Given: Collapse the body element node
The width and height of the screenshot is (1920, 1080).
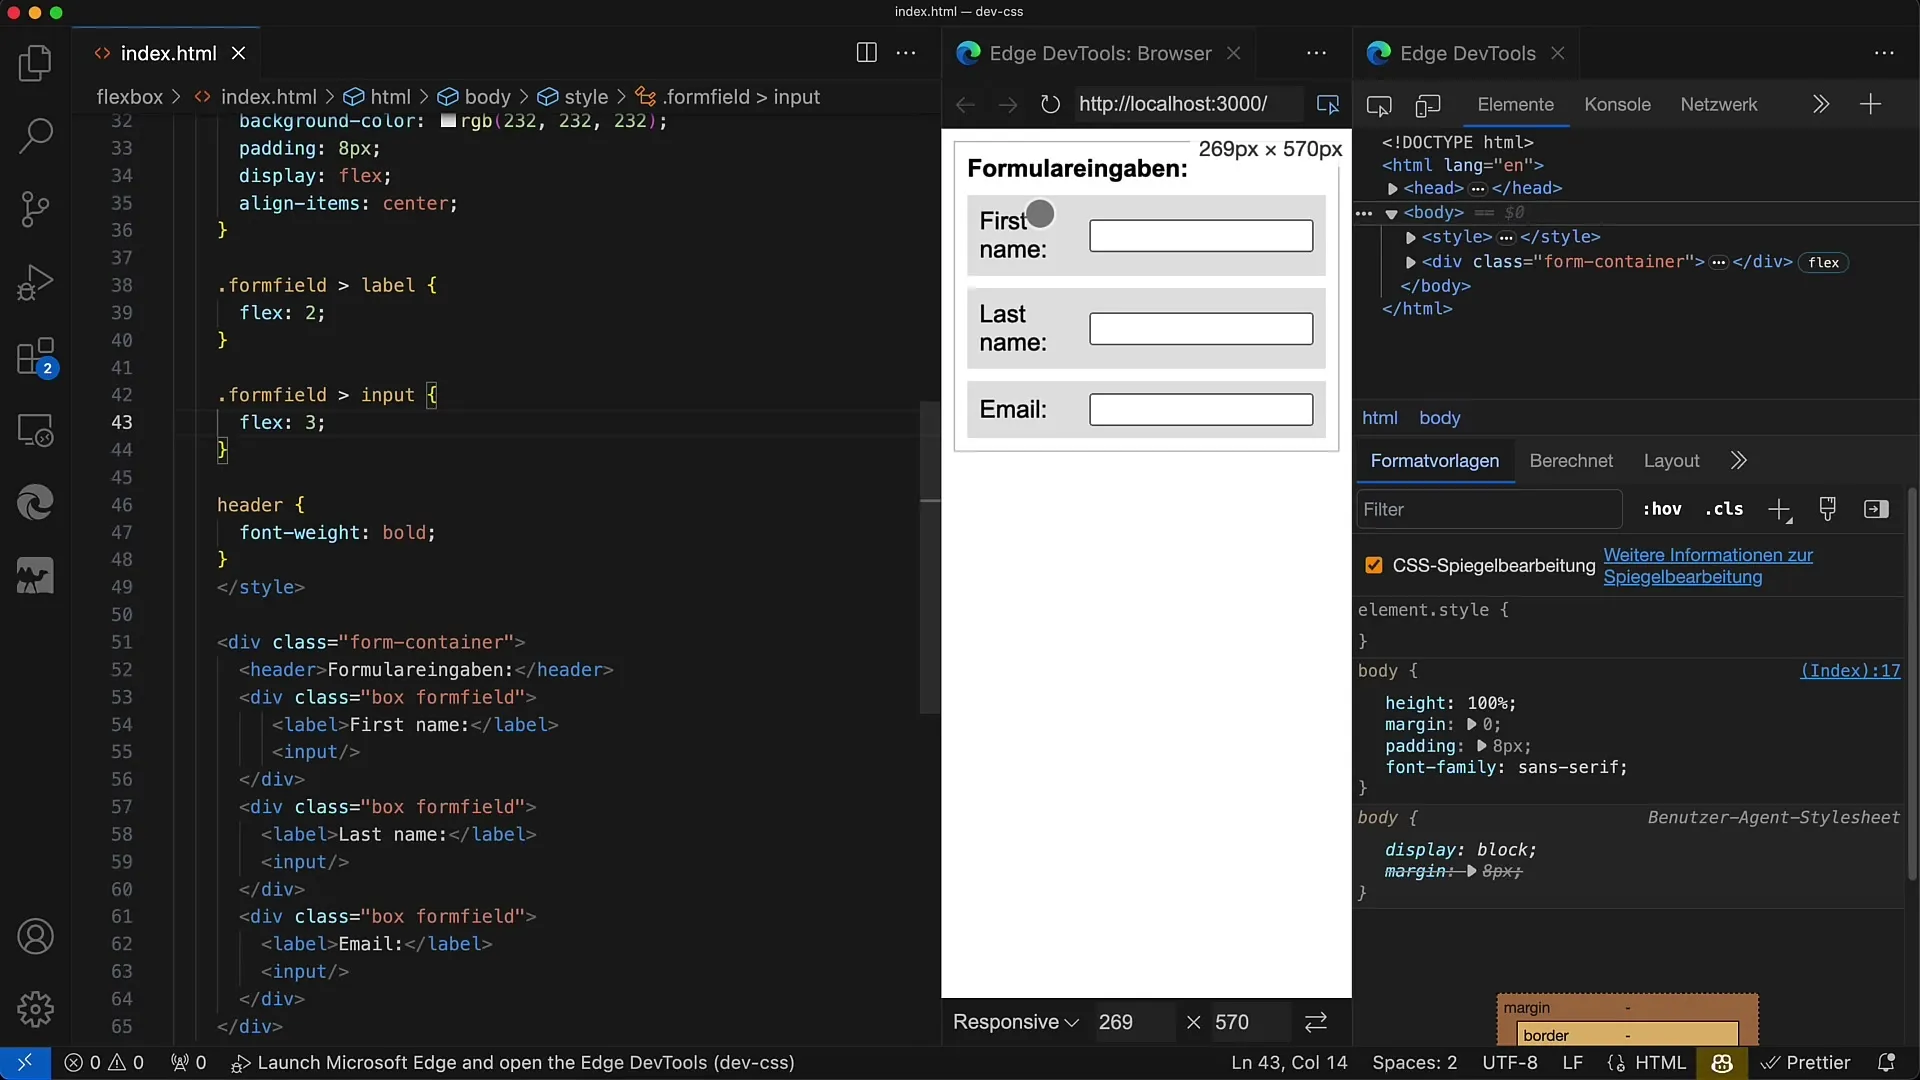Looking at the screenshot, I should (1391, 214).
